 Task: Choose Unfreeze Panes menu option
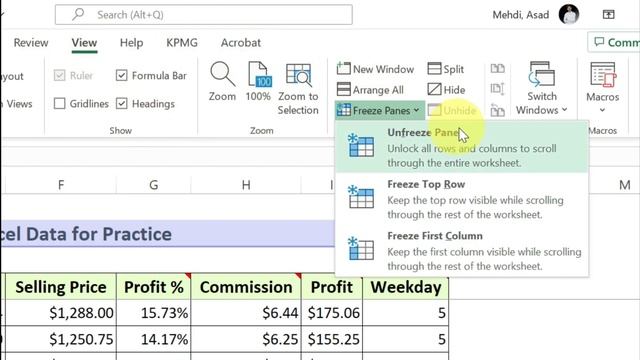462,147
